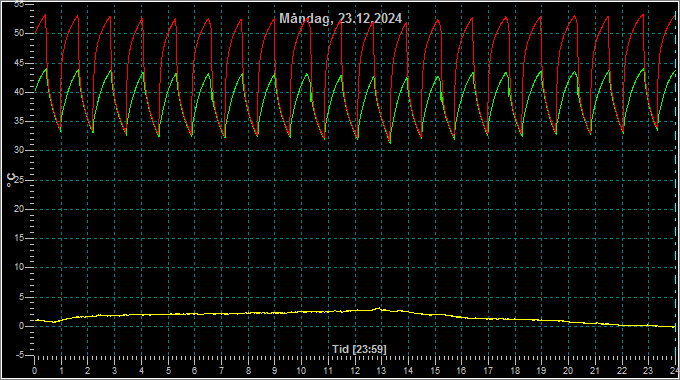Click hour 21 on the time axis
The width and height of the screenshot is (680, 380).
(x=595, y=371)
